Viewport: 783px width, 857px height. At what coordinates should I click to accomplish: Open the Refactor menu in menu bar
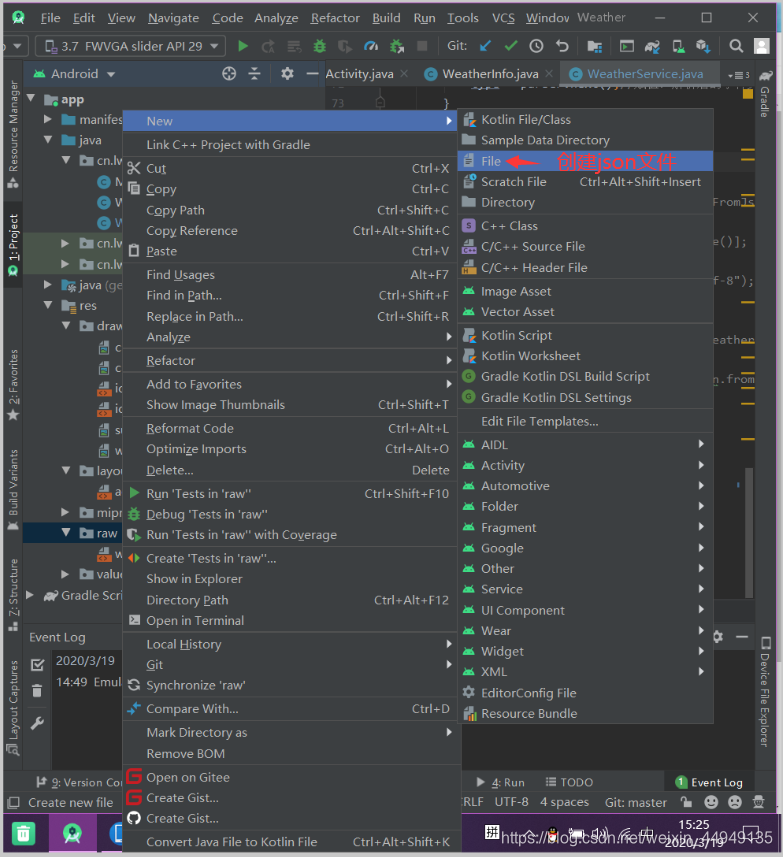point(335,18)
